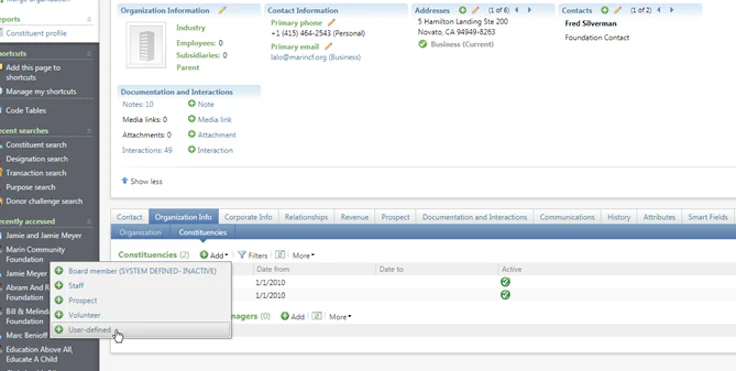Click the Primary phone edit pencil
Screen dimensions: 736x371
[x=331, y=23]
